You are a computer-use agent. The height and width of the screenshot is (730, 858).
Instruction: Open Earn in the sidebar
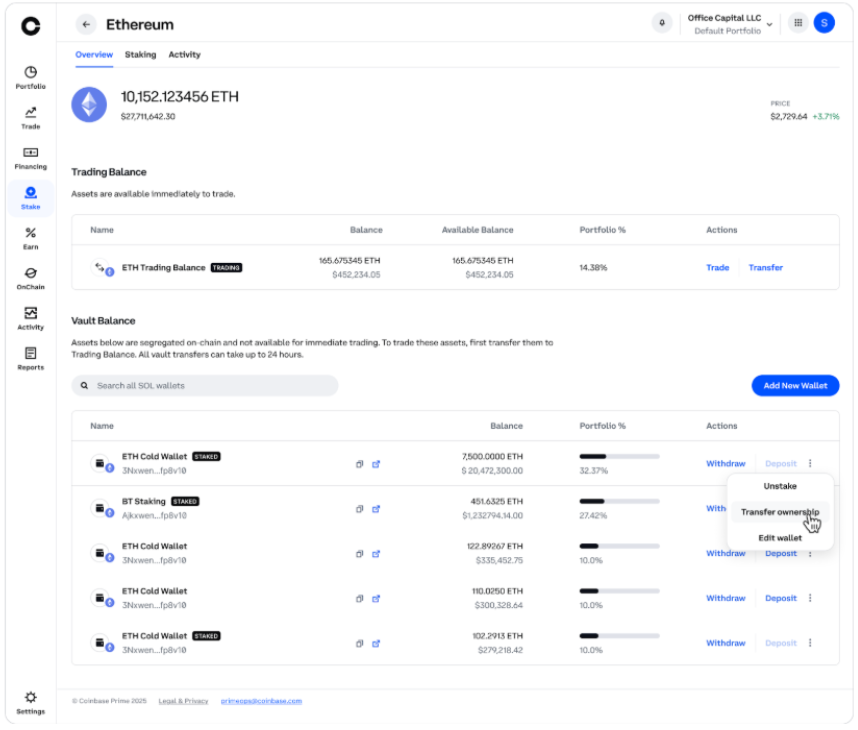(x=31, y=239)
